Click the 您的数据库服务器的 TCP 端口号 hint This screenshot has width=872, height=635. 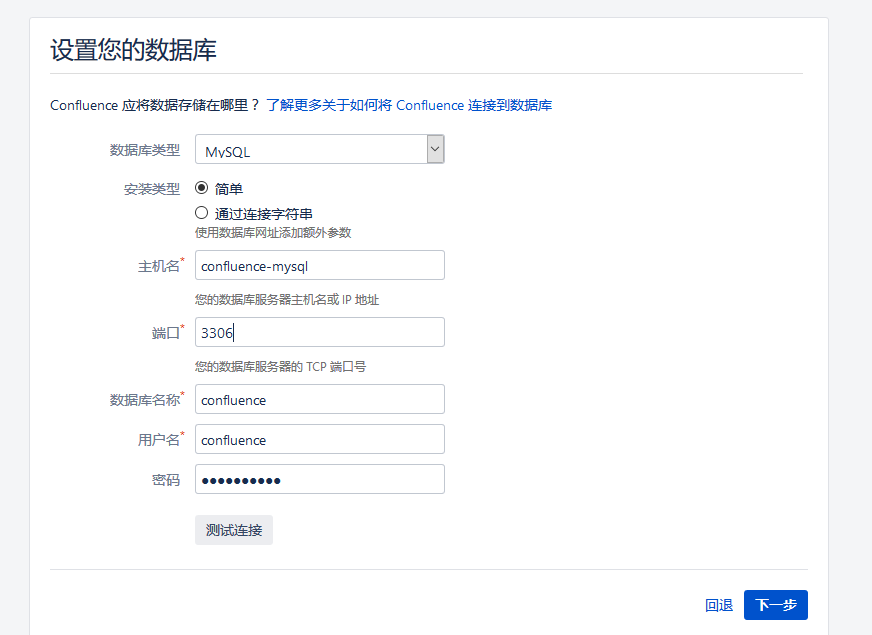280,366
